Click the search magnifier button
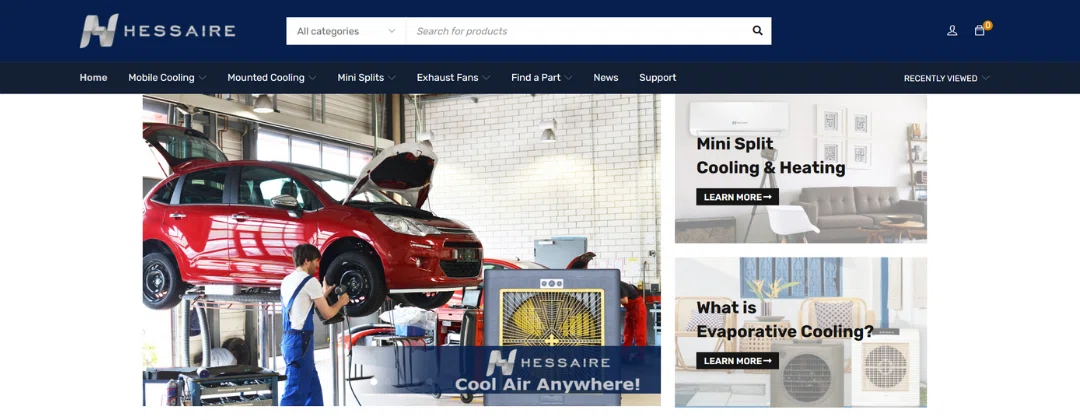 758,31
